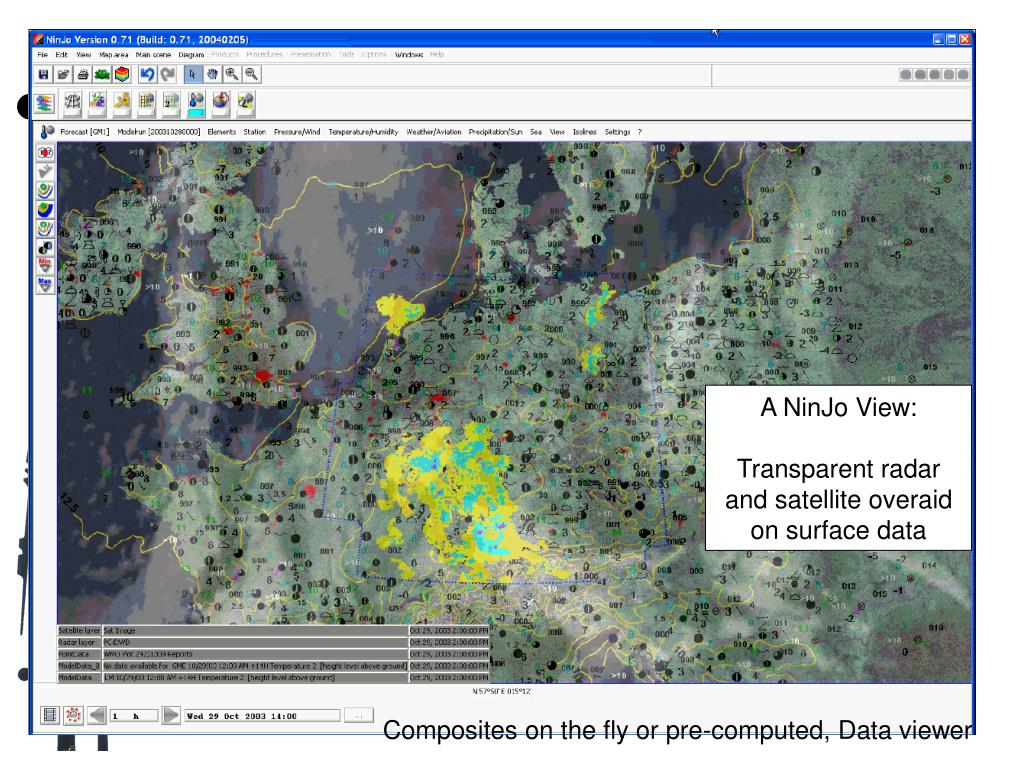Click the filled blue contour sidebar icon
Viewport: 1024px width, 768px height.
click(x=45, y=210)
